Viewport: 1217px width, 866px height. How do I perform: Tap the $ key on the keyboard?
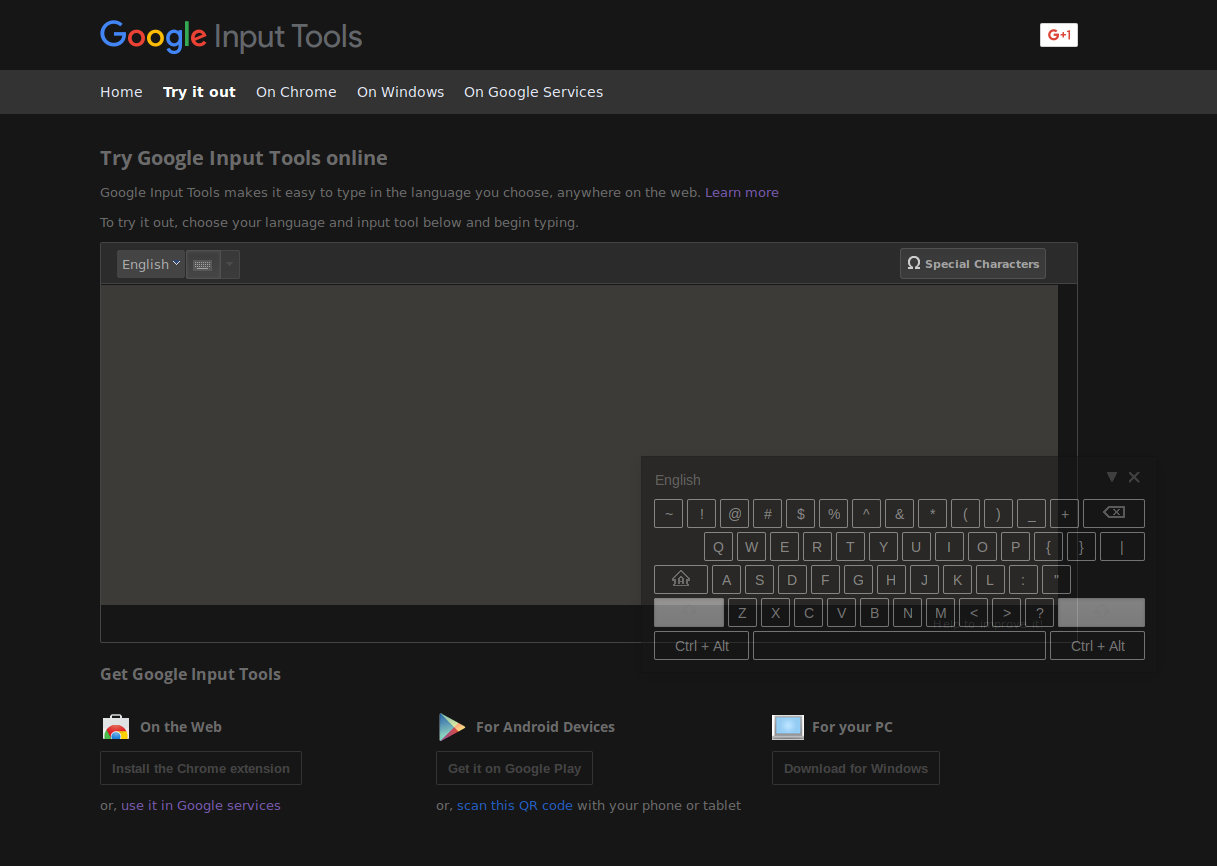tap(800, 513)
